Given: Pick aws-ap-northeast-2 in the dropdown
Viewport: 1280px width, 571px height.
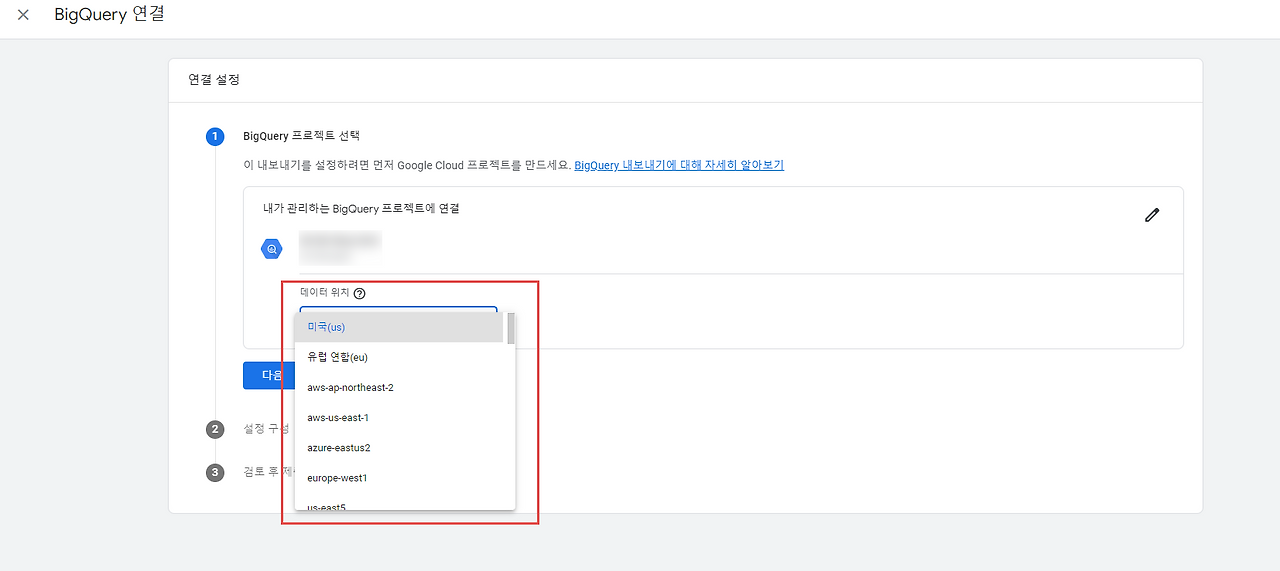Looking at the screenshot, I should point(400,387).
